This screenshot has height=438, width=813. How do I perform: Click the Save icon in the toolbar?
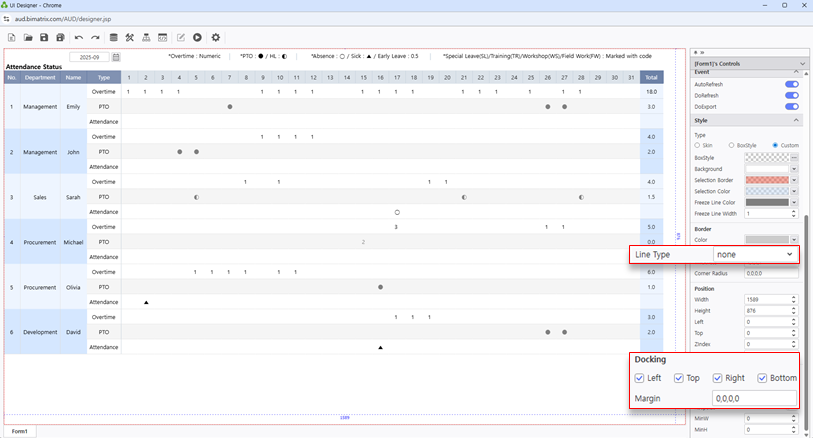45,38
